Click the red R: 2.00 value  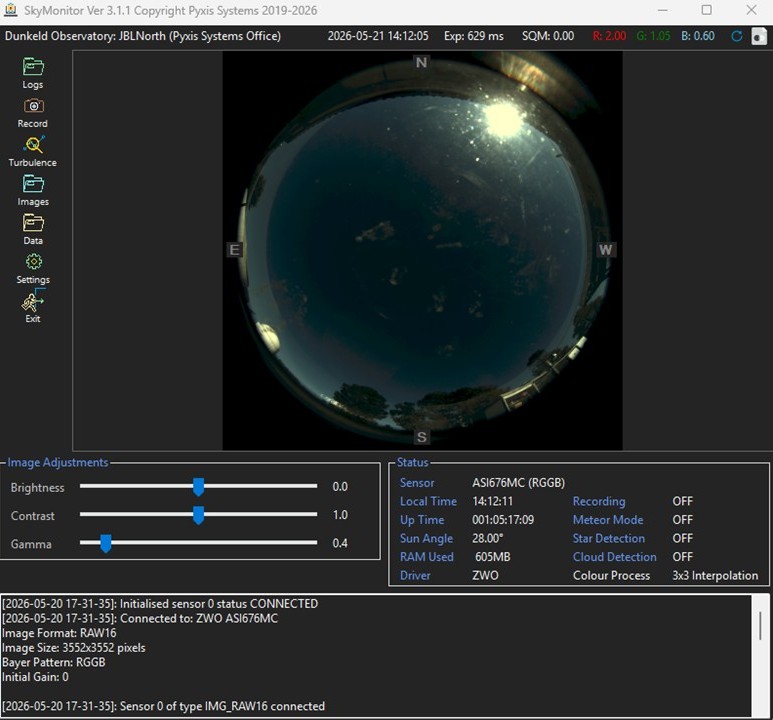click(609, 36)
